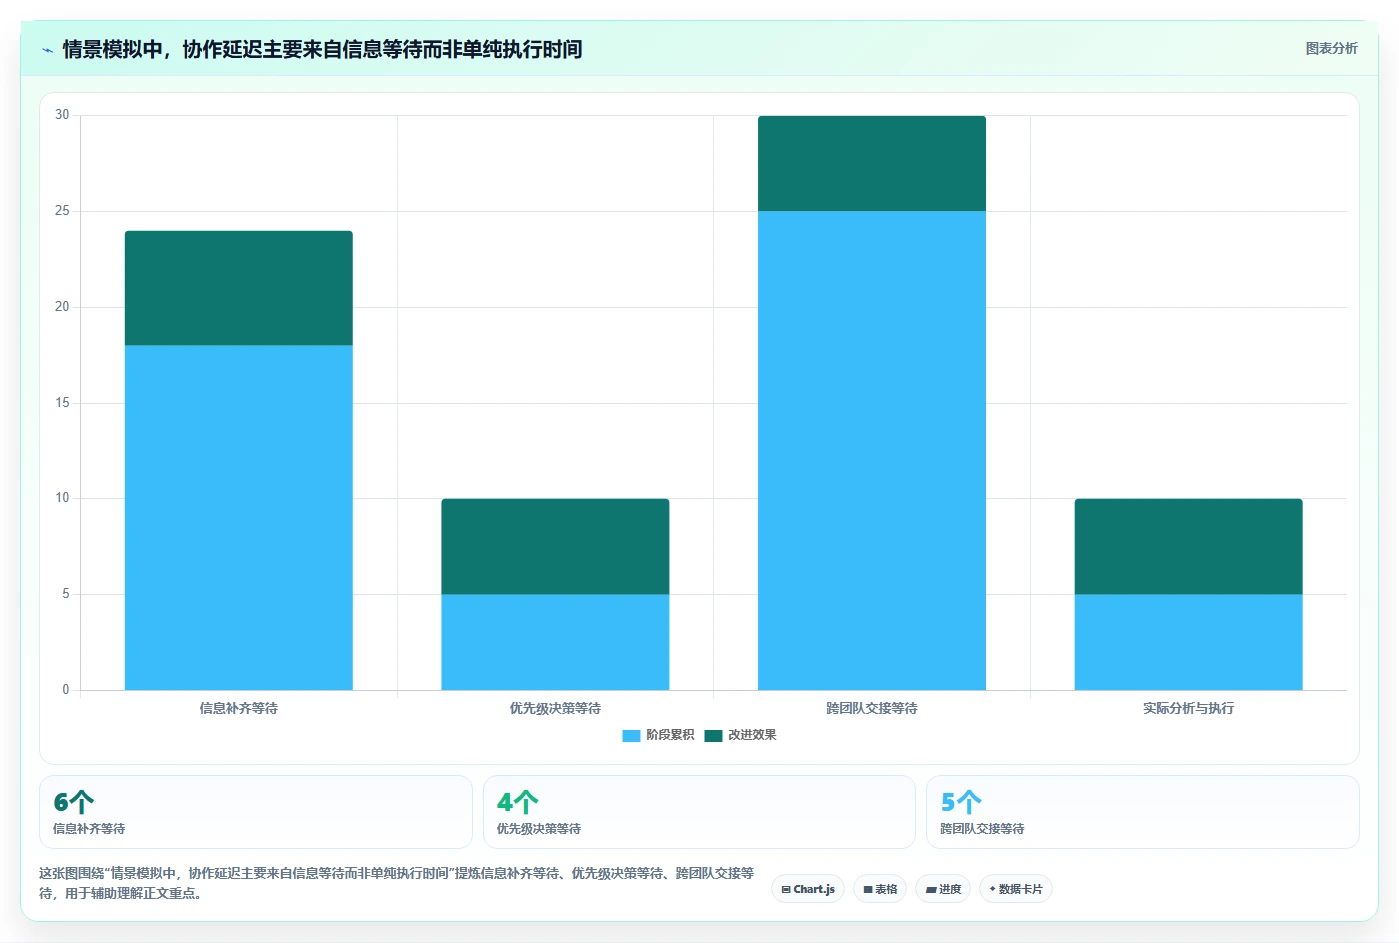The width and height of the screenshot is (1399, 943).
Task: Click the icon on the Chart.js chip
Action: [786, 889]
